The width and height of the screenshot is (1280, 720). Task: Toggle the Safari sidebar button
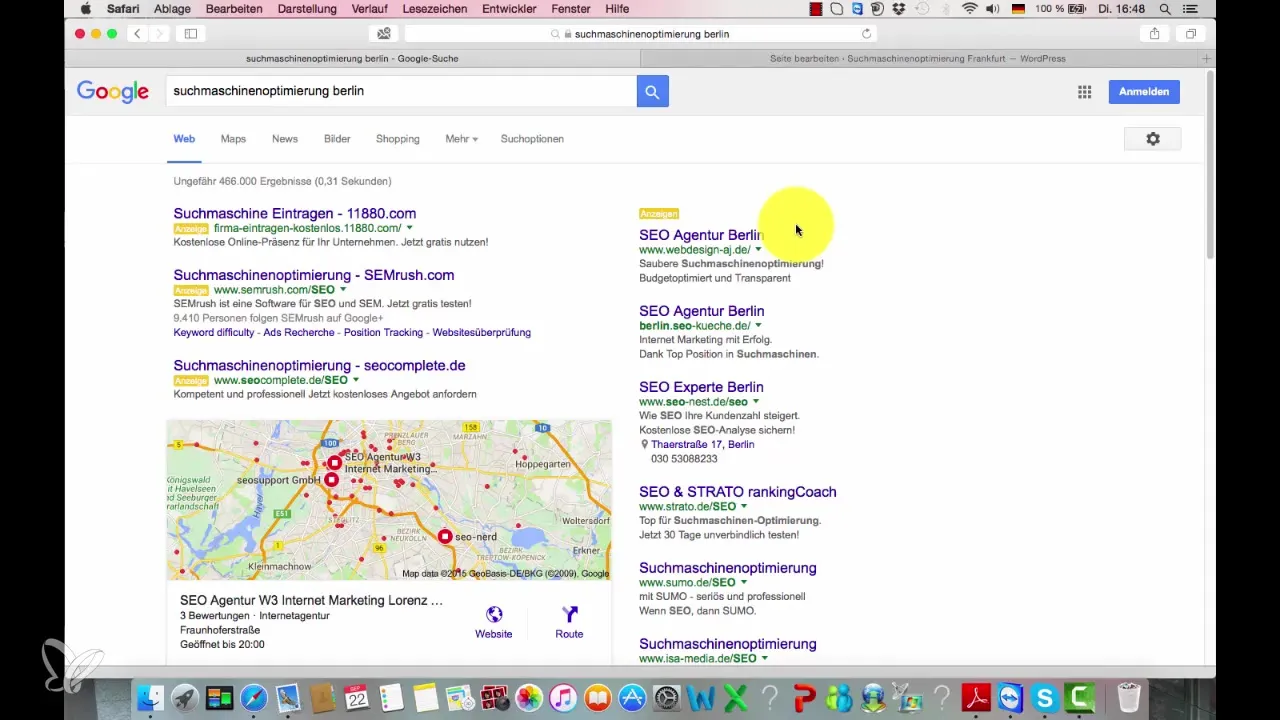pyautogui.click(x=190, y=34)
